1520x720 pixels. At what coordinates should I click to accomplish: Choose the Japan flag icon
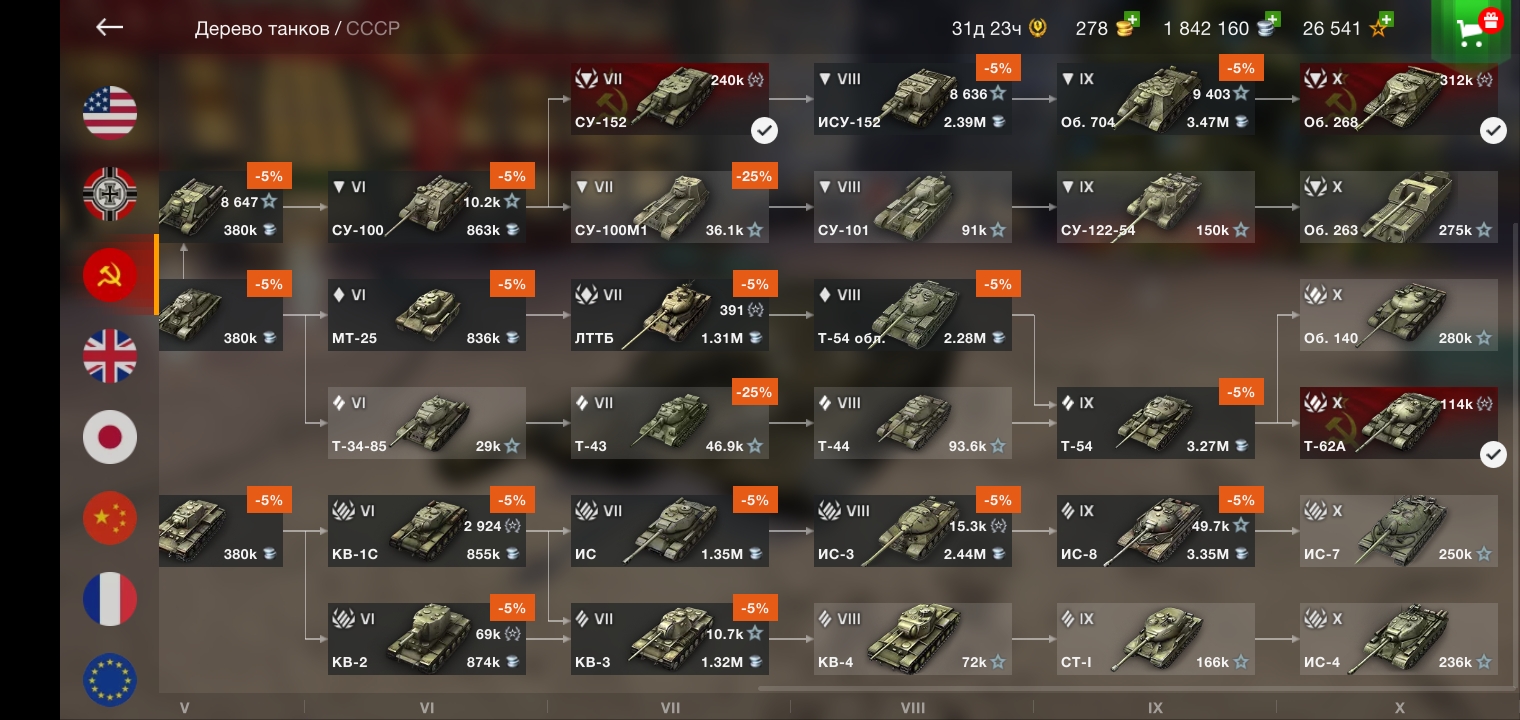110,437
